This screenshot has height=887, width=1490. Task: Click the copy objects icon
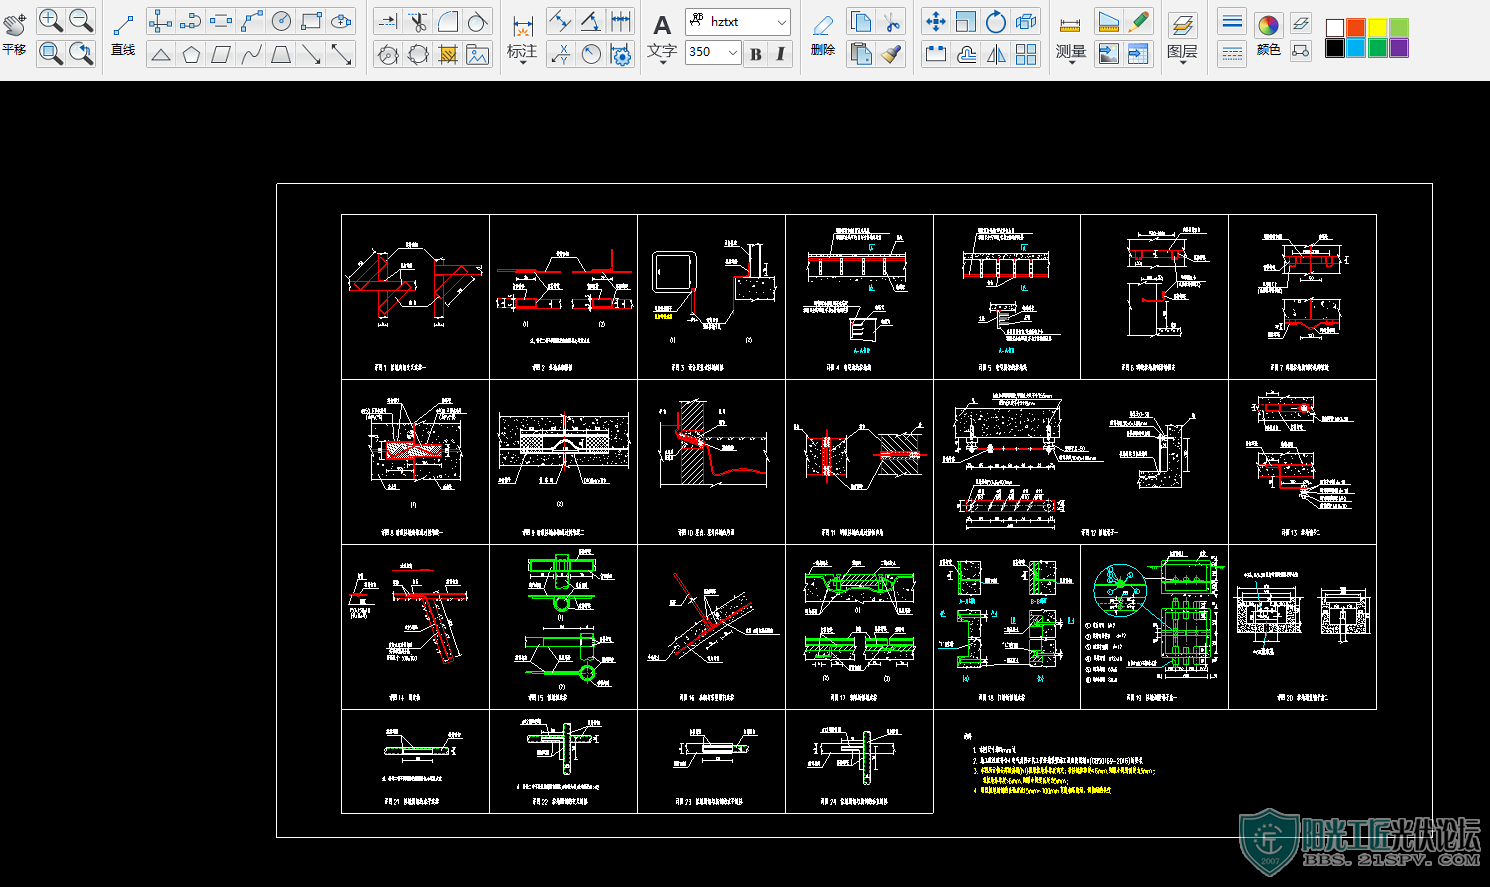pos(861,21)
